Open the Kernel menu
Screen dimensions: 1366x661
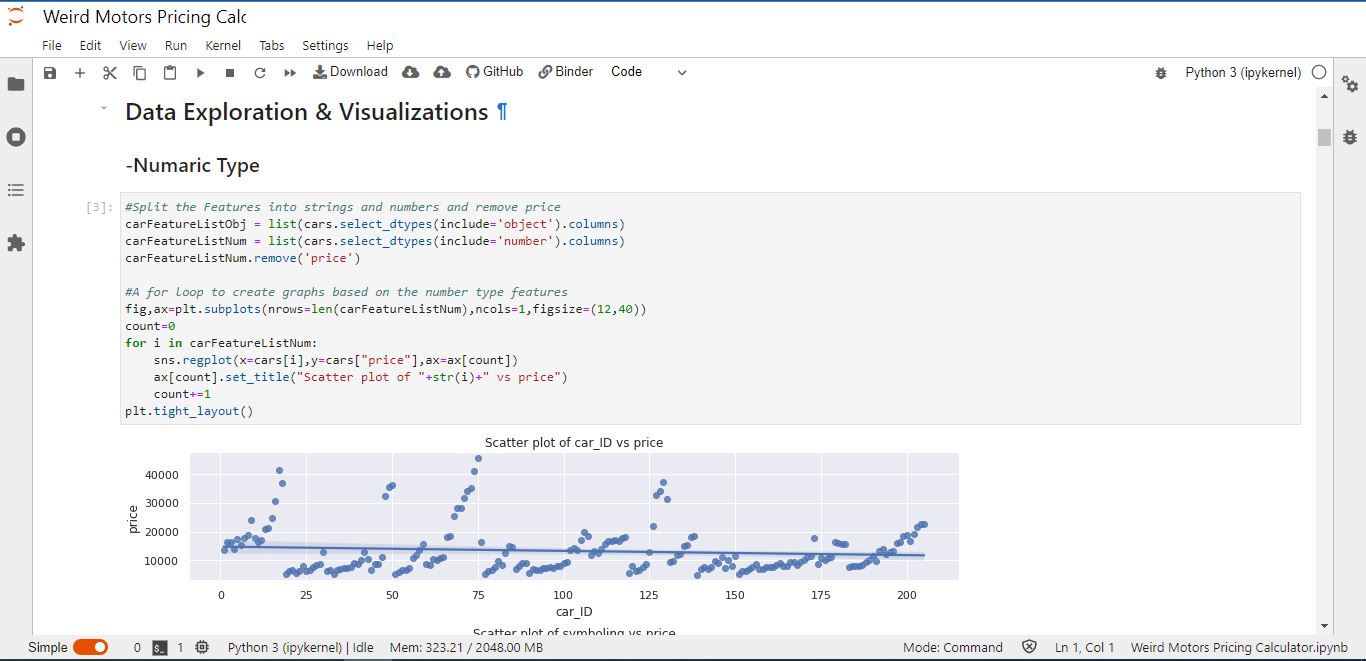click(223, 45)
